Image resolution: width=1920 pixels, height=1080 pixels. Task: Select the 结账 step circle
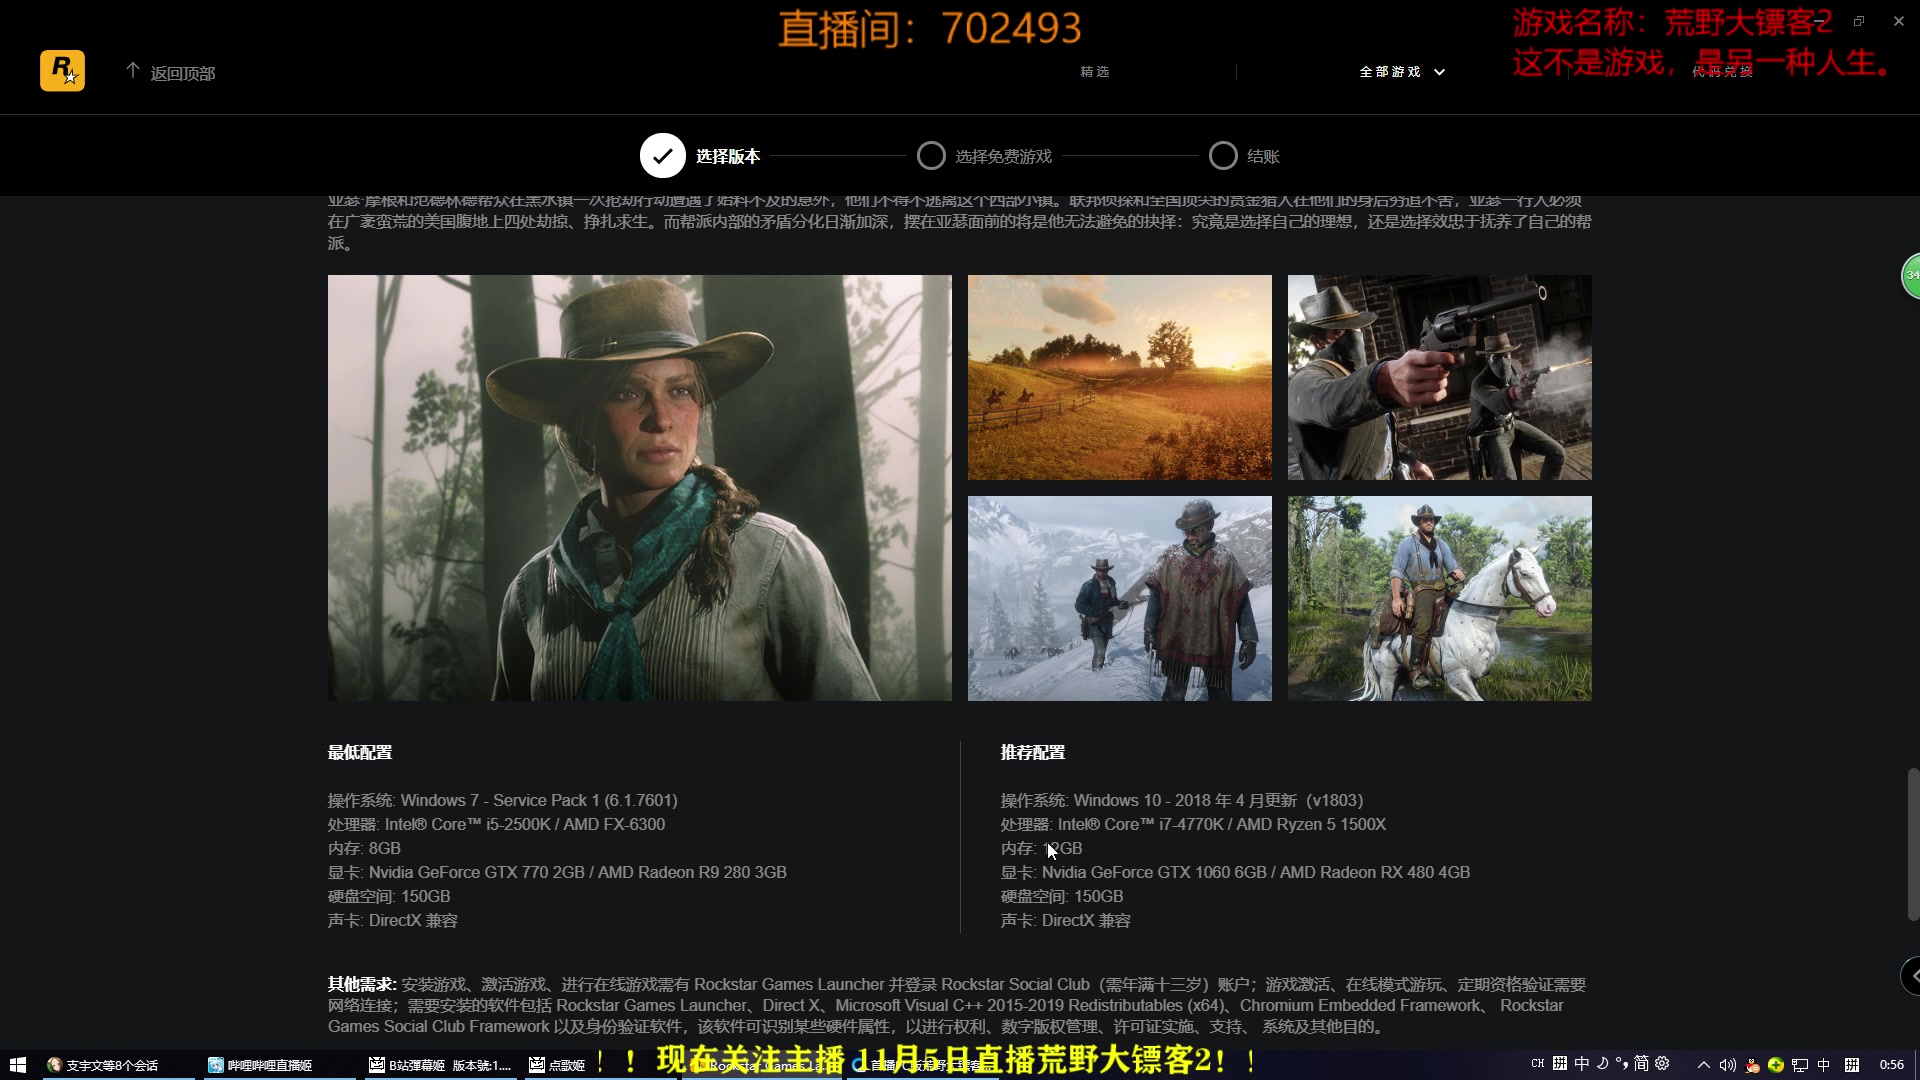(1223, 156)
